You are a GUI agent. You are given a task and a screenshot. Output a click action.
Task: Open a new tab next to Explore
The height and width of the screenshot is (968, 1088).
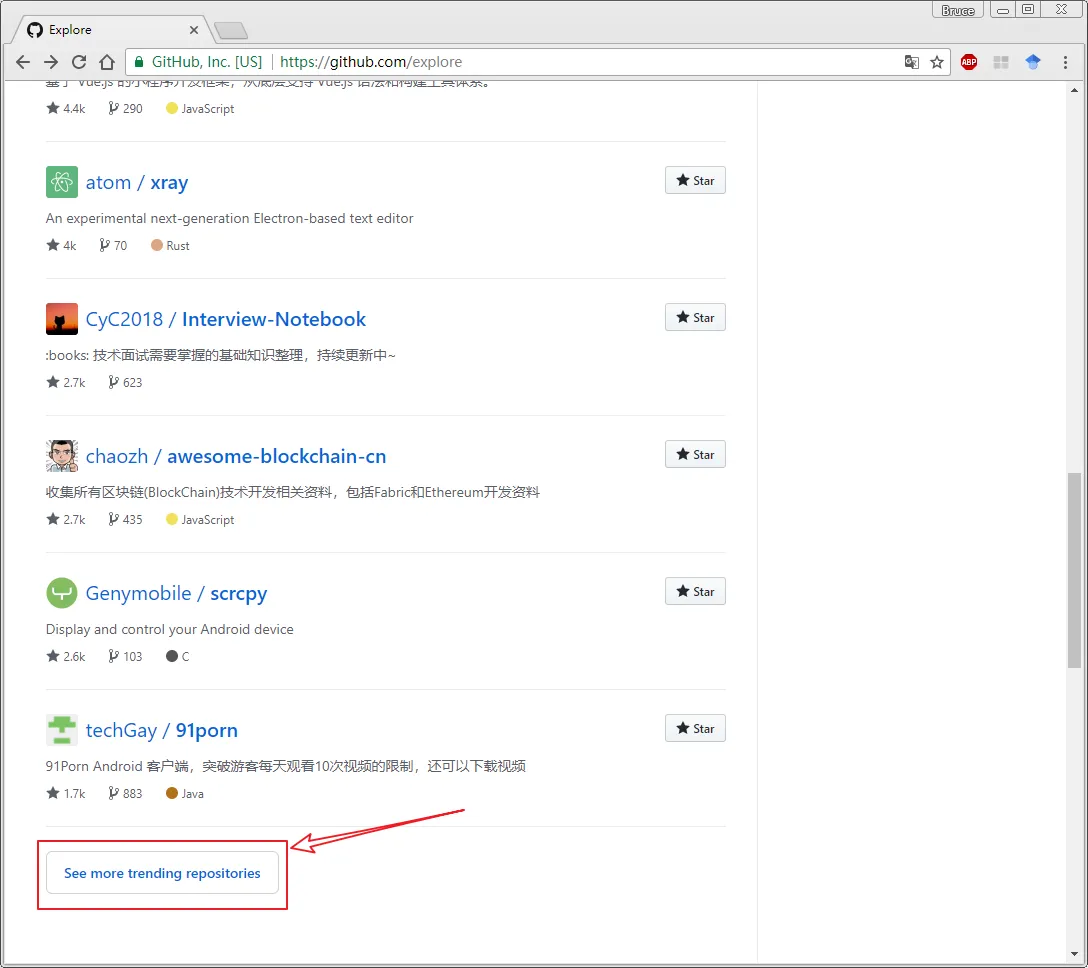[231, 31]
